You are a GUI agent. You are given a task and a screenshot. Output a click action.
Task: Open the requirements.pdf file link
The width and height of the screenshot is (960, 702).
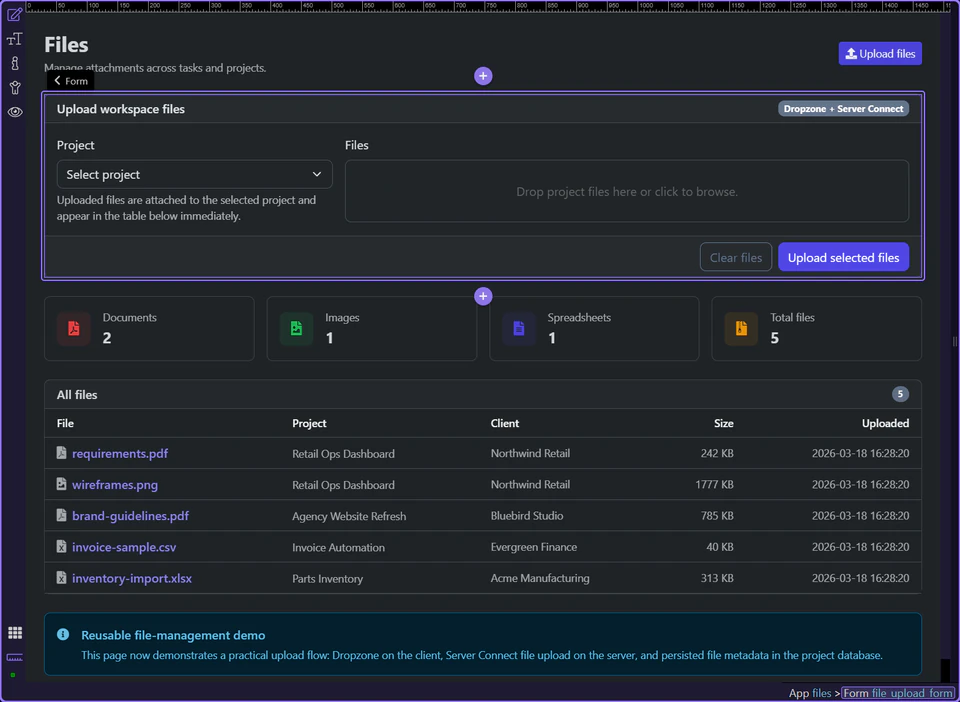click(120, 453)
